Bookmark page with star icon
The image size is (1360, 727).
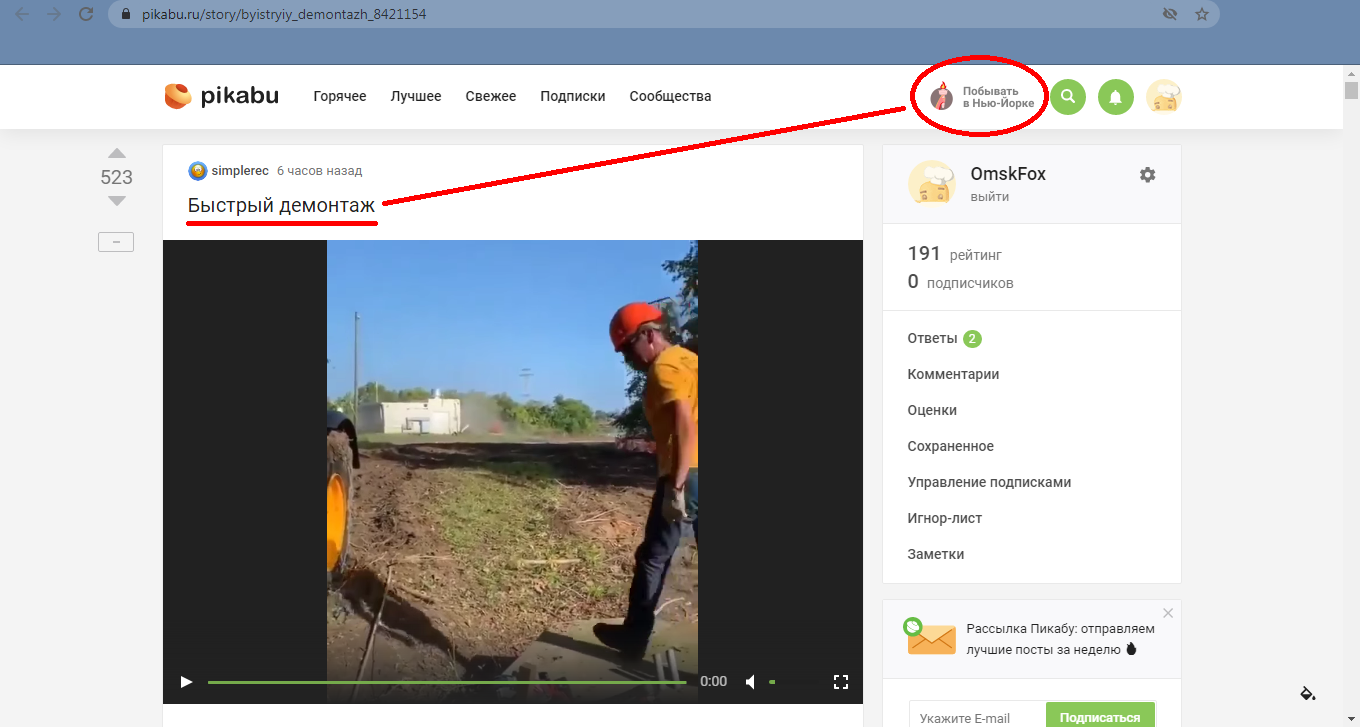1202,15
